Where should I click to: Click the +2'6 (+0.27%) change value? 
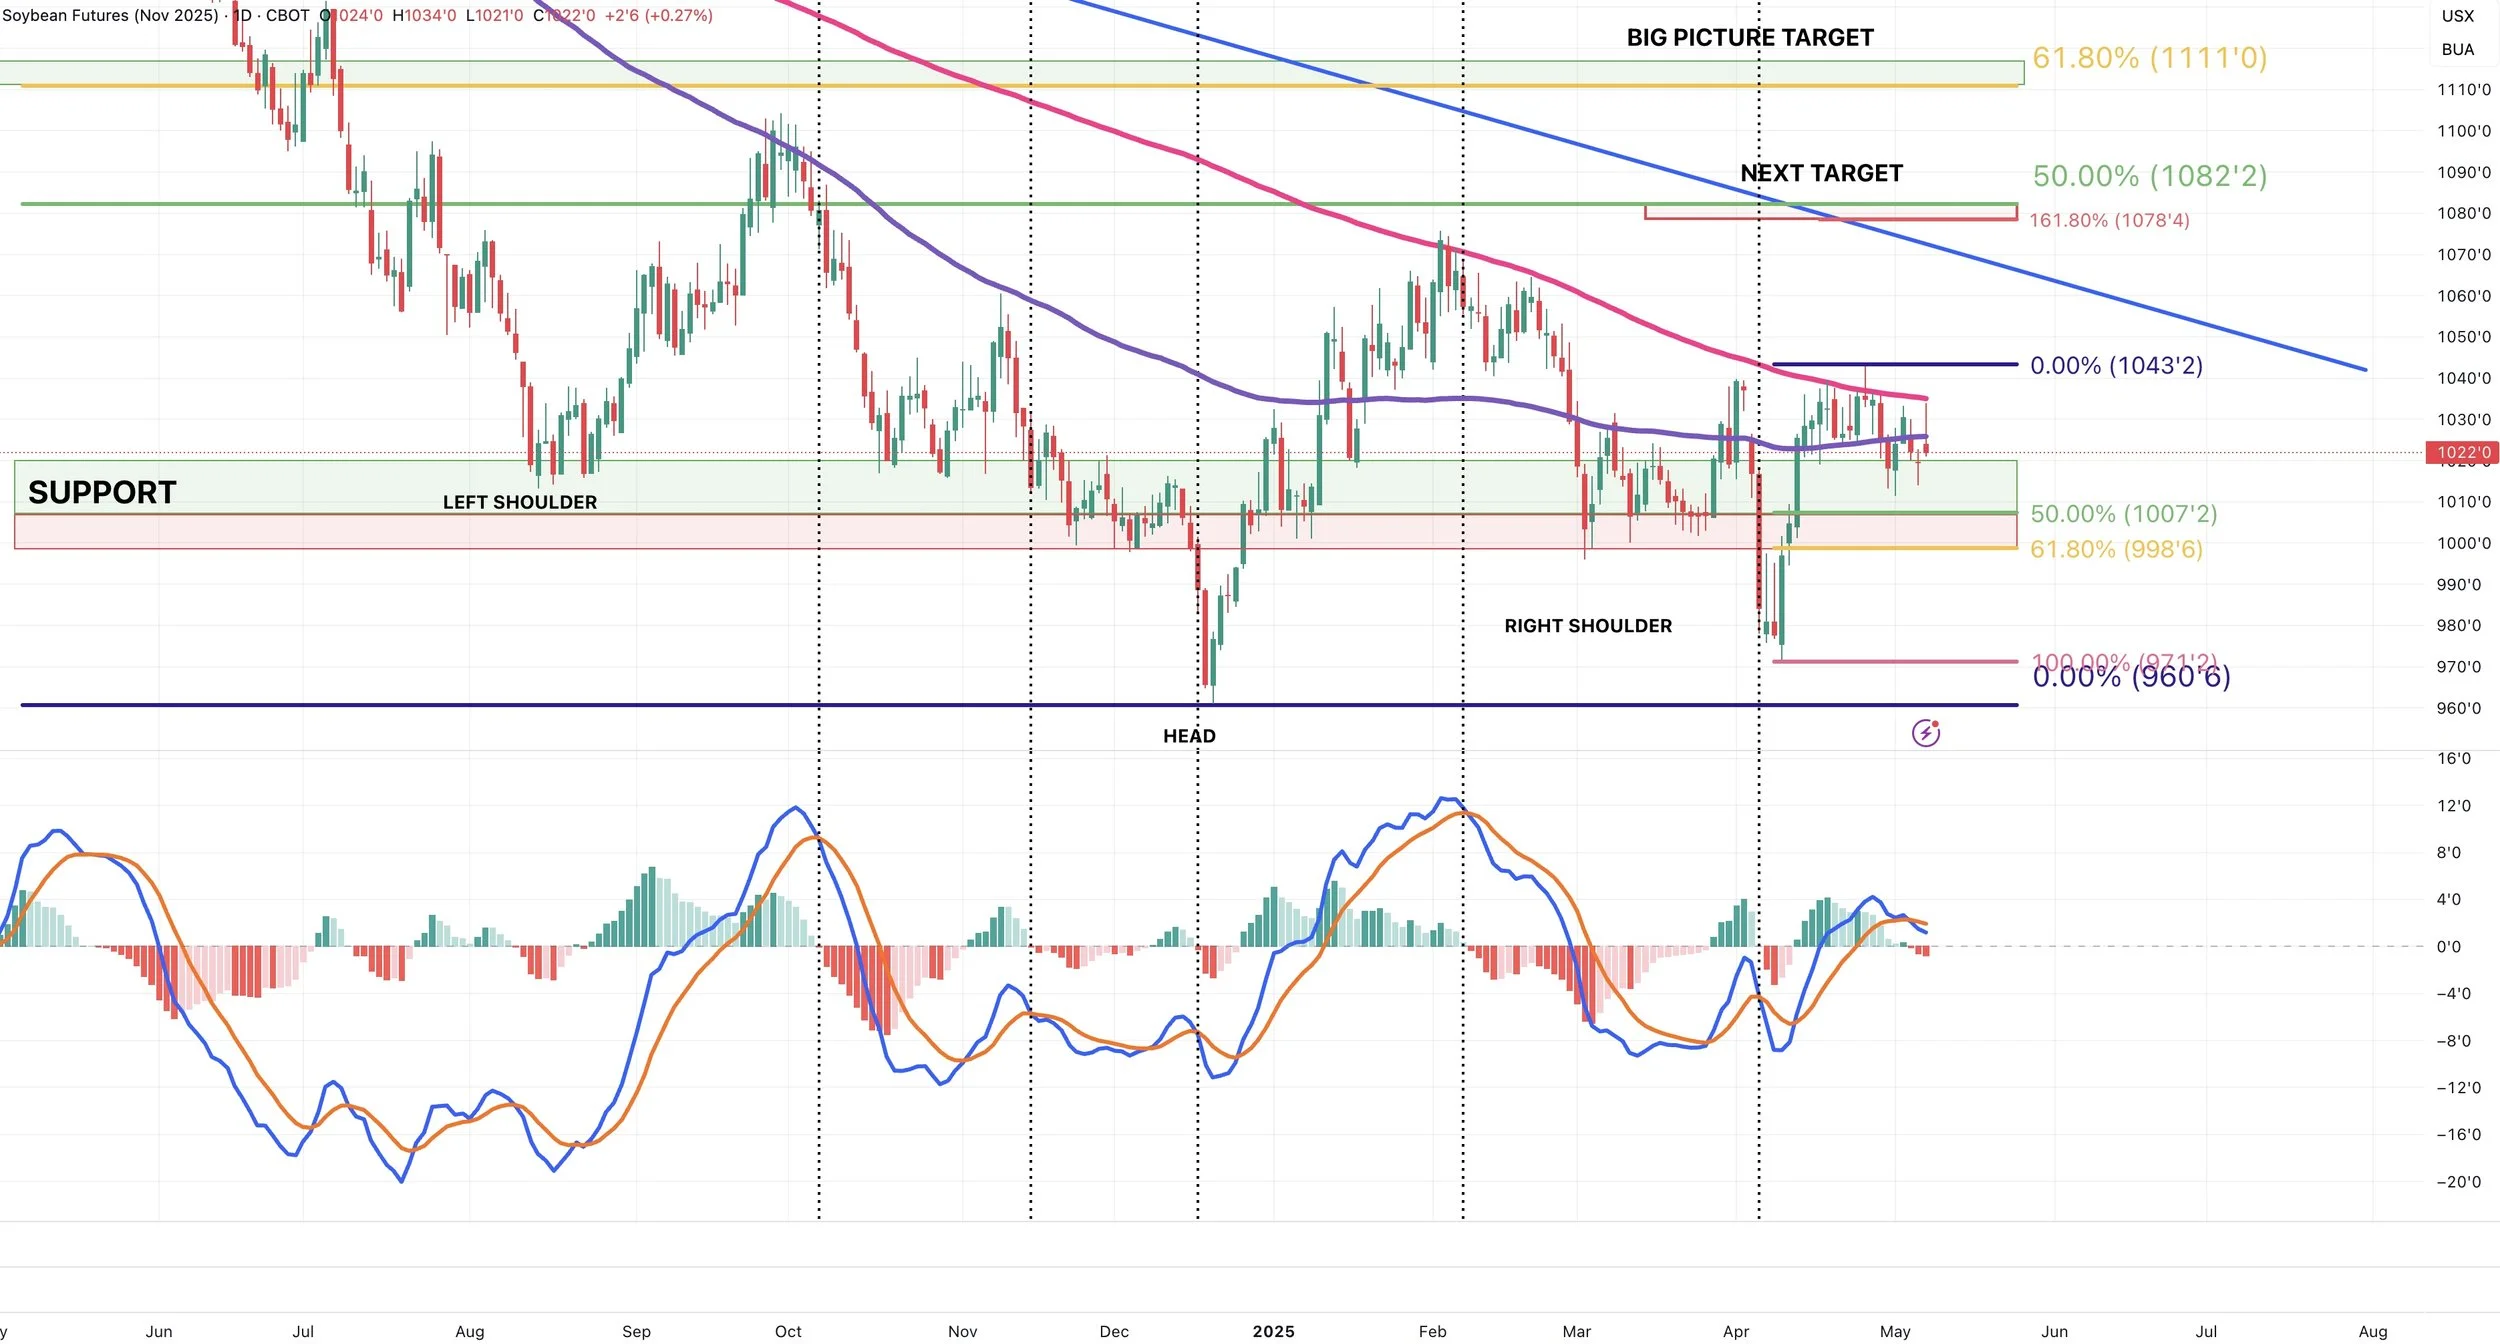(658, 15)
